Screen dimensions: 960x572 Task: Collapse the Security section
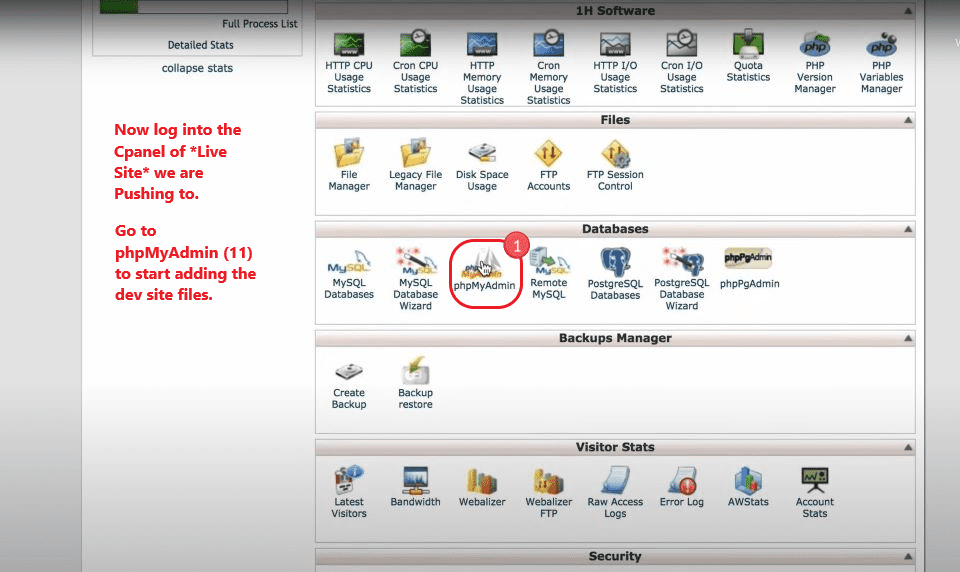(908, 556)
